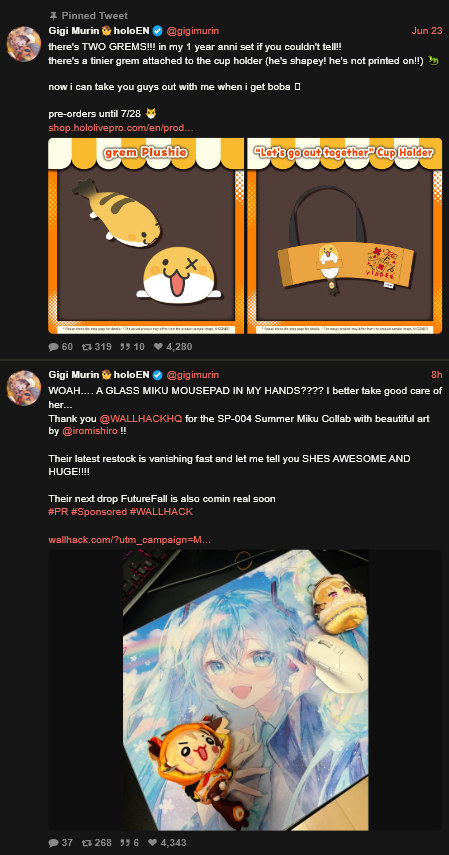
Task: Open the wallhack.com campaign link
Action: (129, 540)
